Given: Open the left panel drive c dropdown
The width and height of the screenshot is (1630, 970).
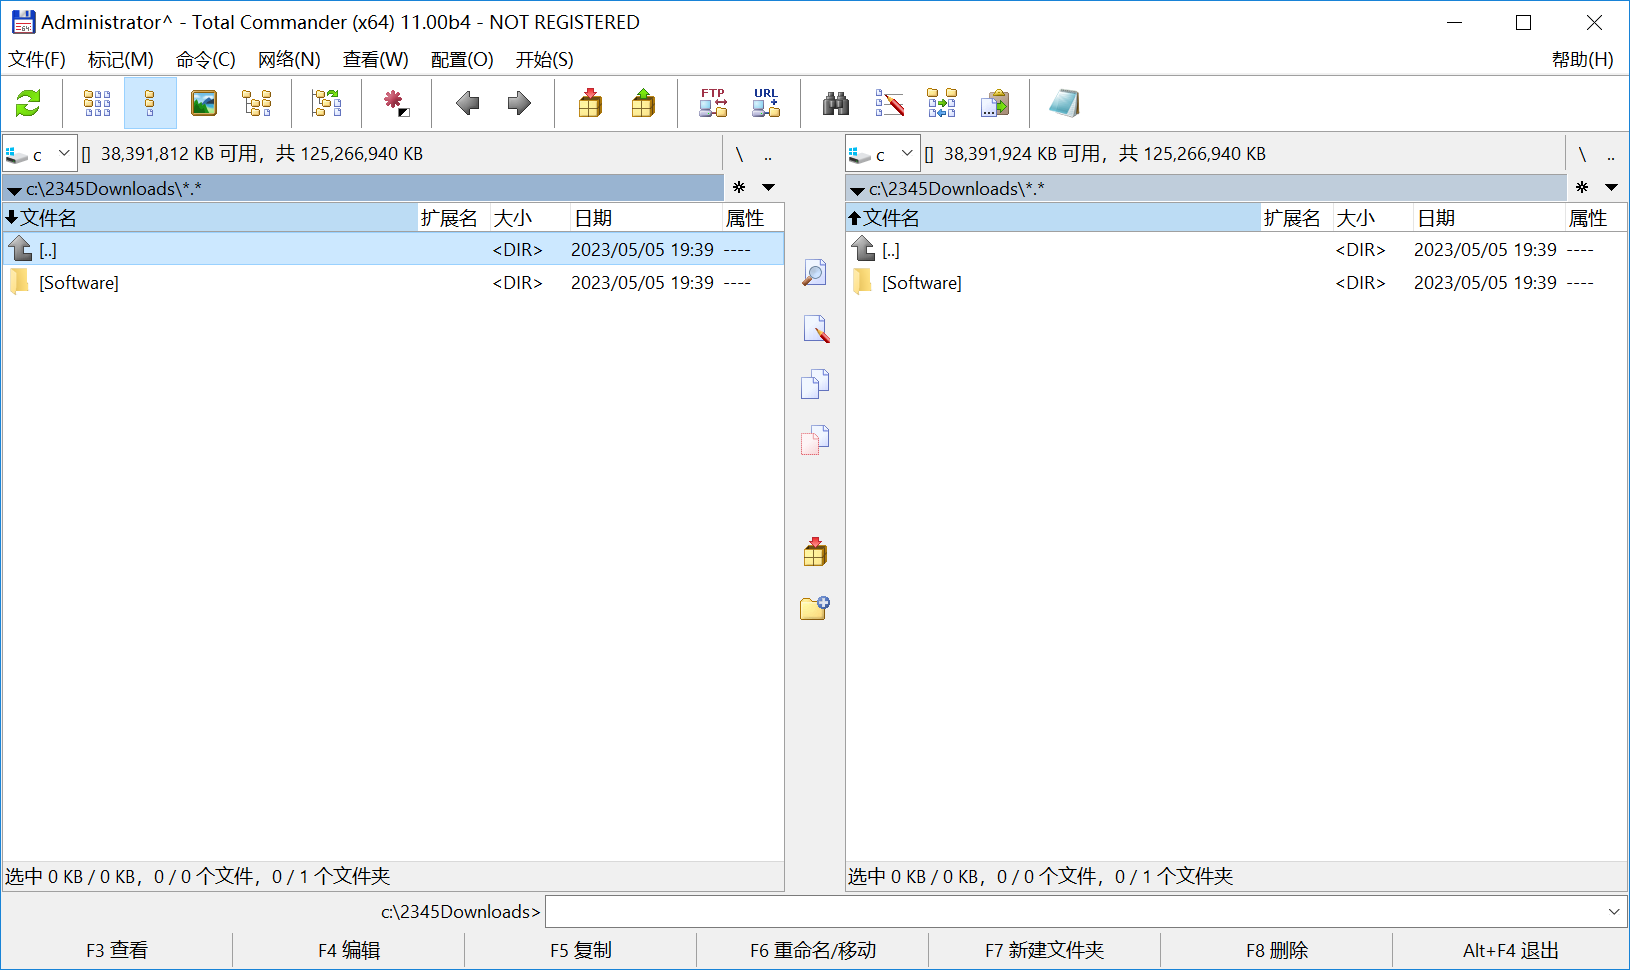Looking at the screenshot, I should click(40, 154).
